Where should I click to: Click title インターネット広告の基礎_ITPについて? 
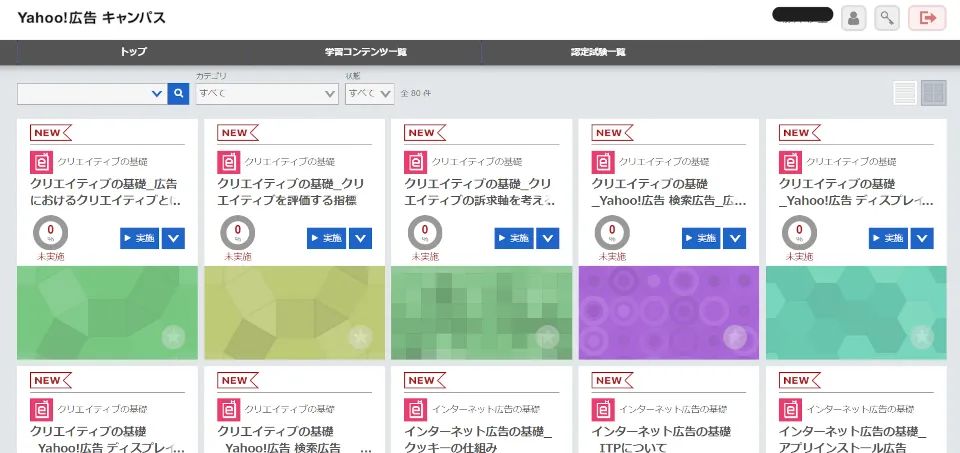pos(661,440)
